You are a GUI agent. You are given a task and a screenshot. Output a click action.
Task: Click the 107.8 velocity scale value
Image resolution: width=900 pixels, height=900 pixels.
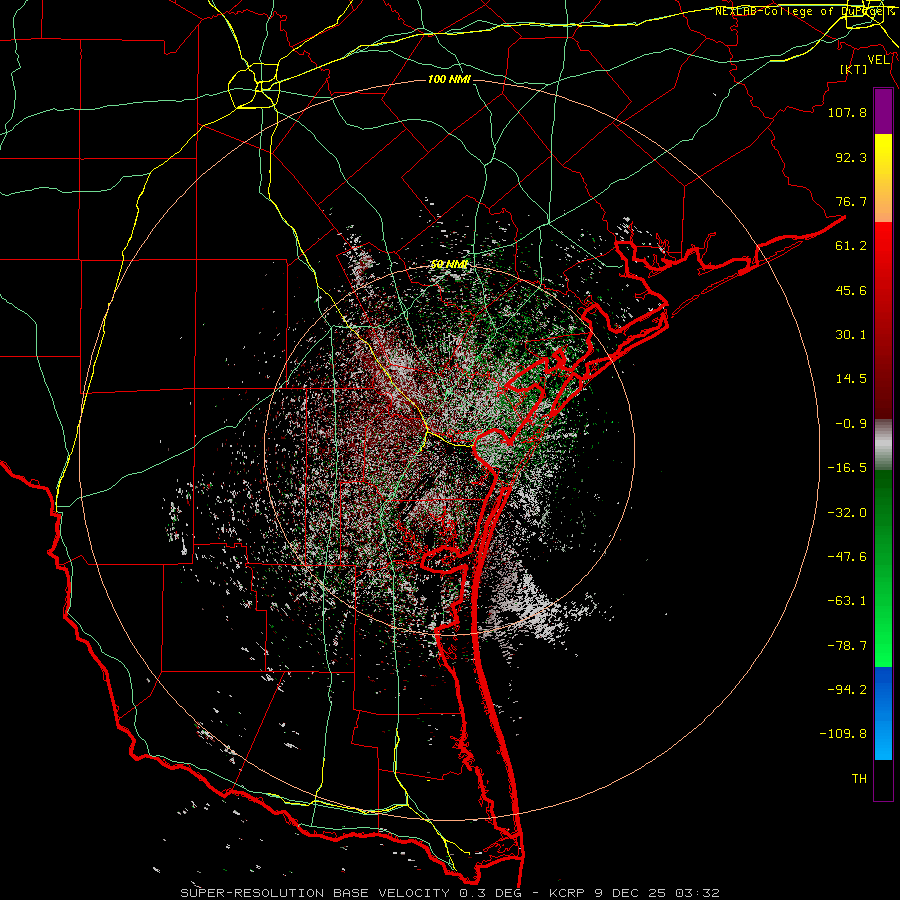[x=847, y=112]
